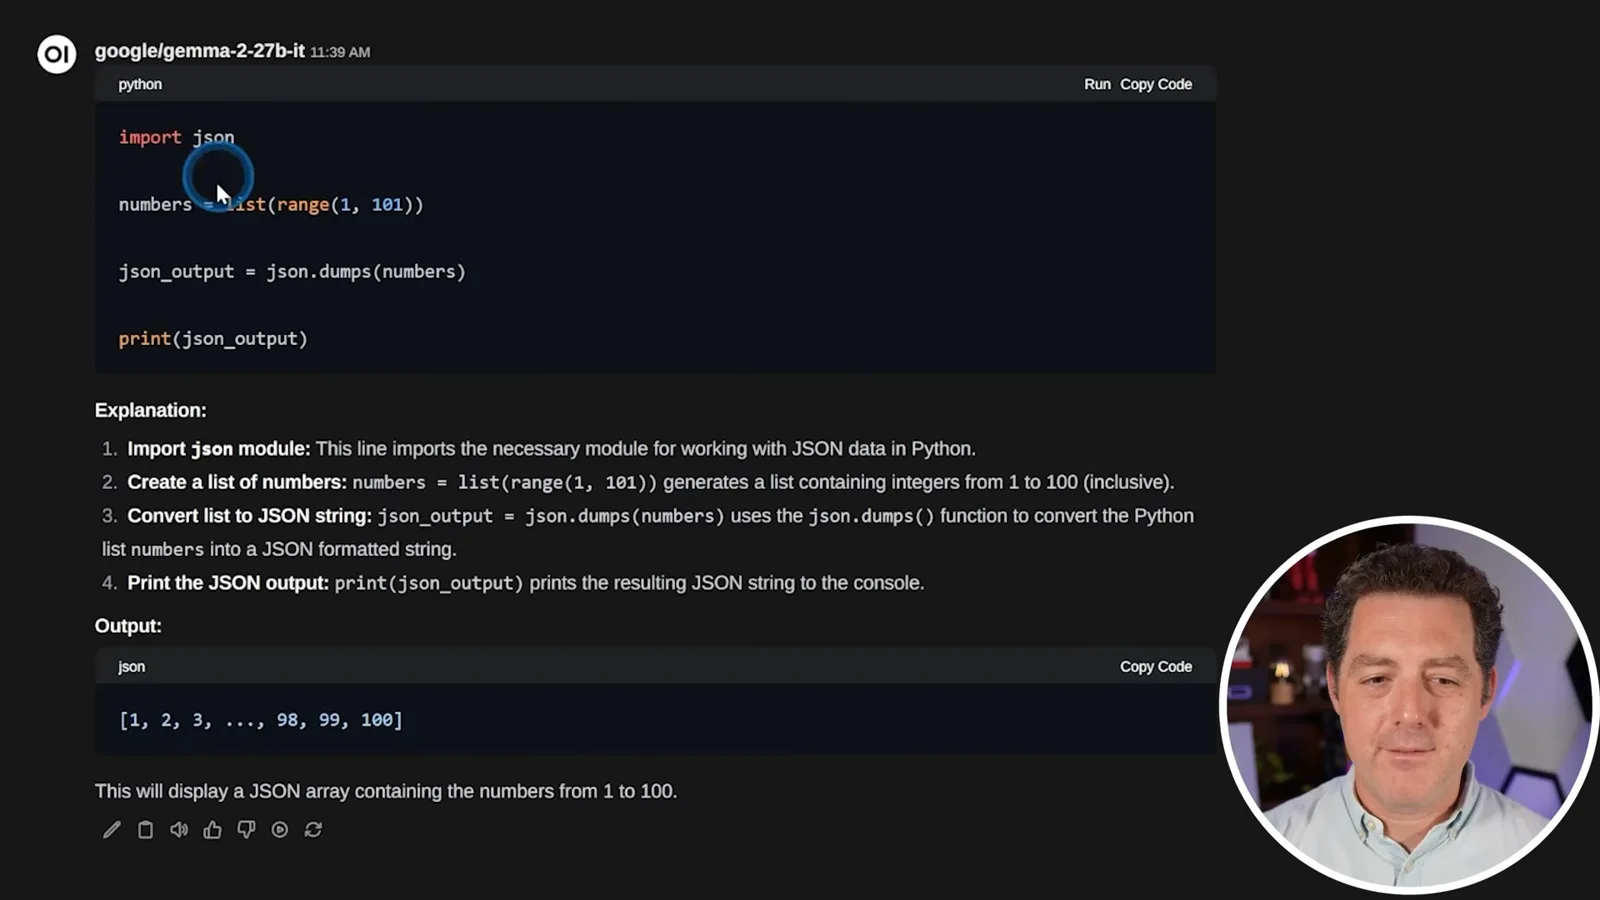Click the edit pencil icon below response
This screenshot has height=900, width=1600.
coord(112,830)
